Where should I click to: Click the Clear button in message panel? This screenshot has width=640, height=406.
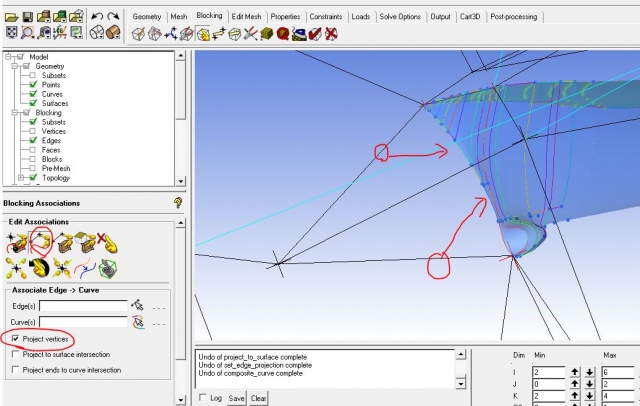pyautogui.click(x=258, y=398)
